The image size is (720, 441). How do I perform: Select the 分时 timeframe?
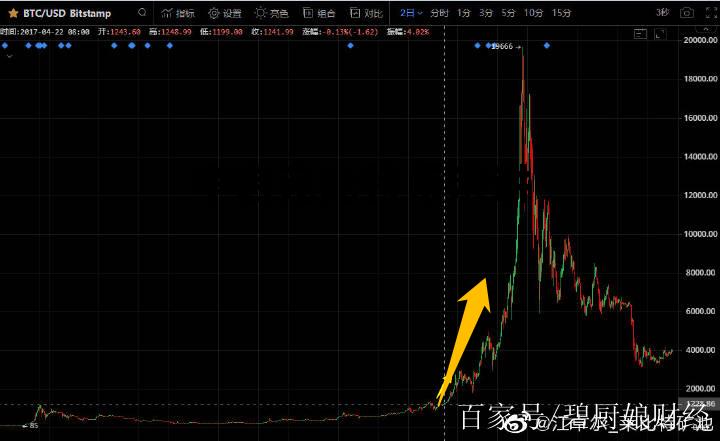click(439, 13)
